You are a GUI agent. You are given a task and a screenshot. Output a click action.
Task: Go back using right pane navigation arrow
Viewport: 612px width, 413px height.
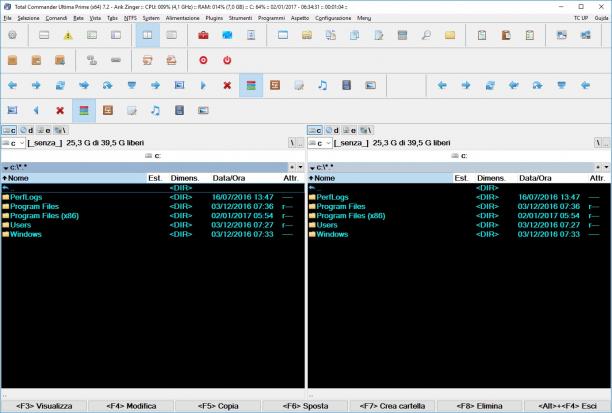pos(442,85)
